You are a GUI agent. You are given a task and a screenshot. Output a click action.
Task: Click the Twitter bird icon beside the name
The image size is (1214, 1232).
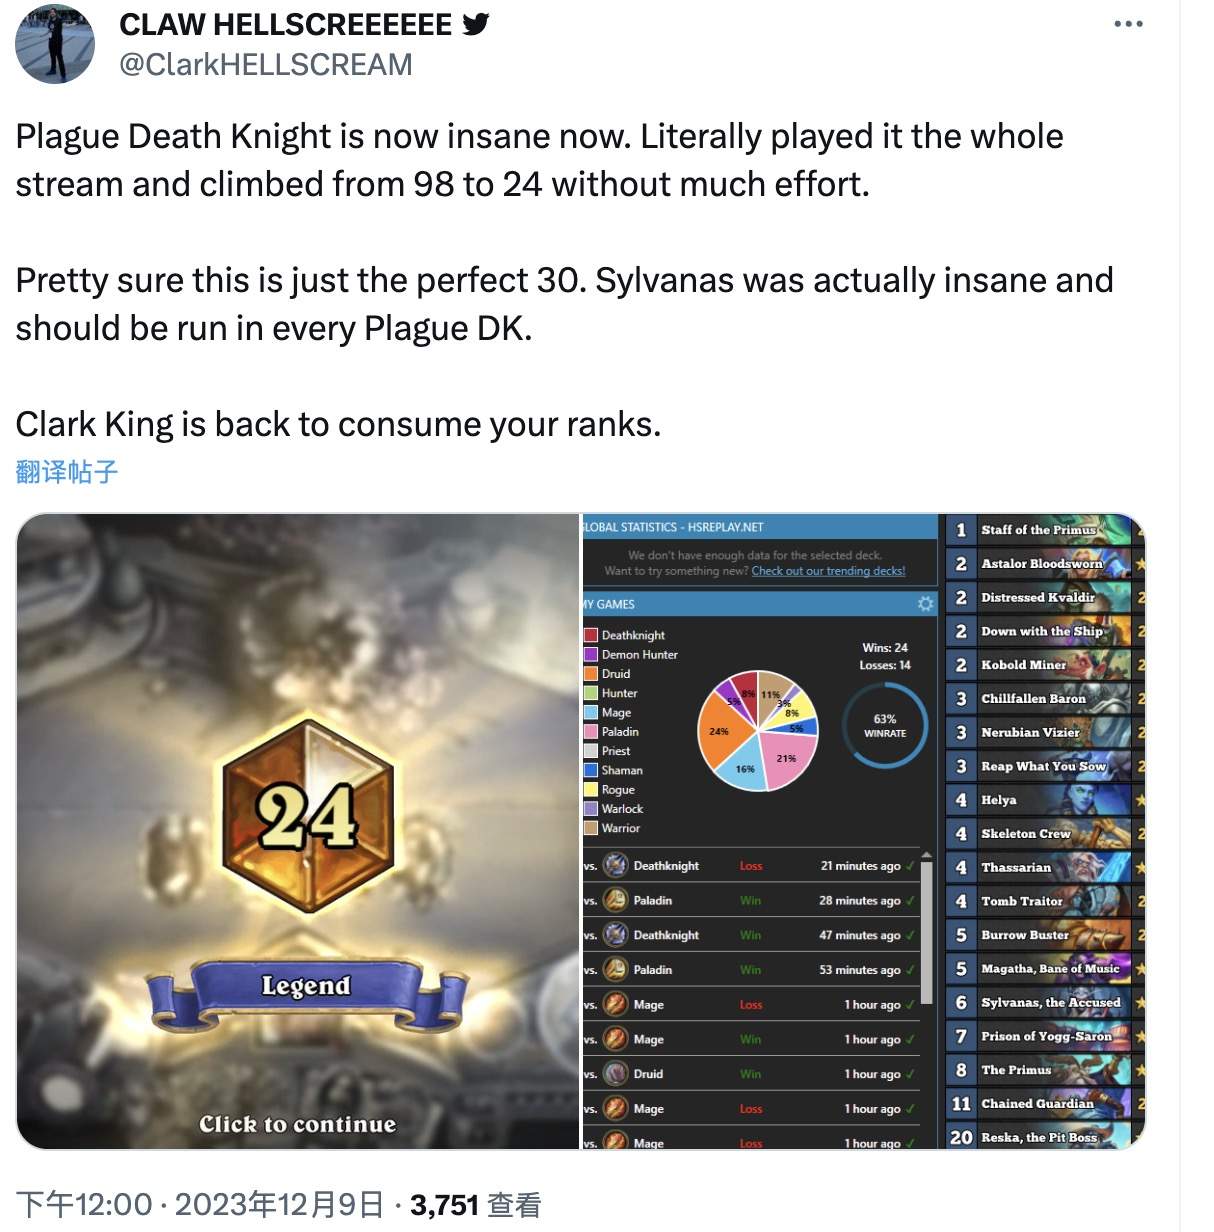[476, 23]
